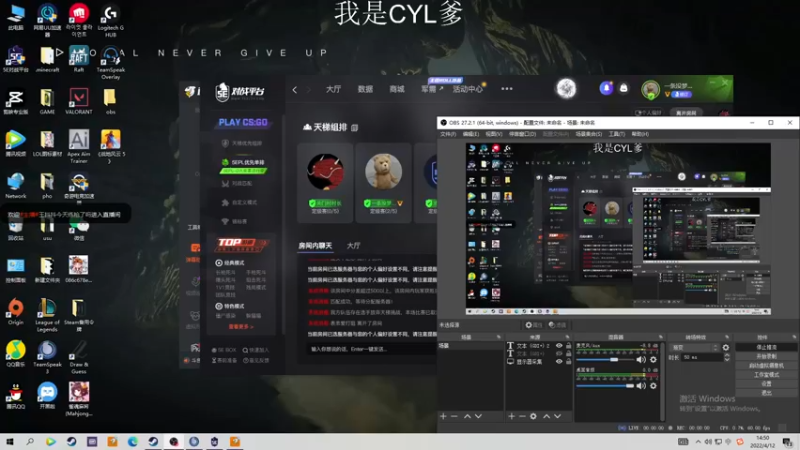Click the start virtual camera button in OBS
The height and width of the screenshot is (450, 800).
766,365
